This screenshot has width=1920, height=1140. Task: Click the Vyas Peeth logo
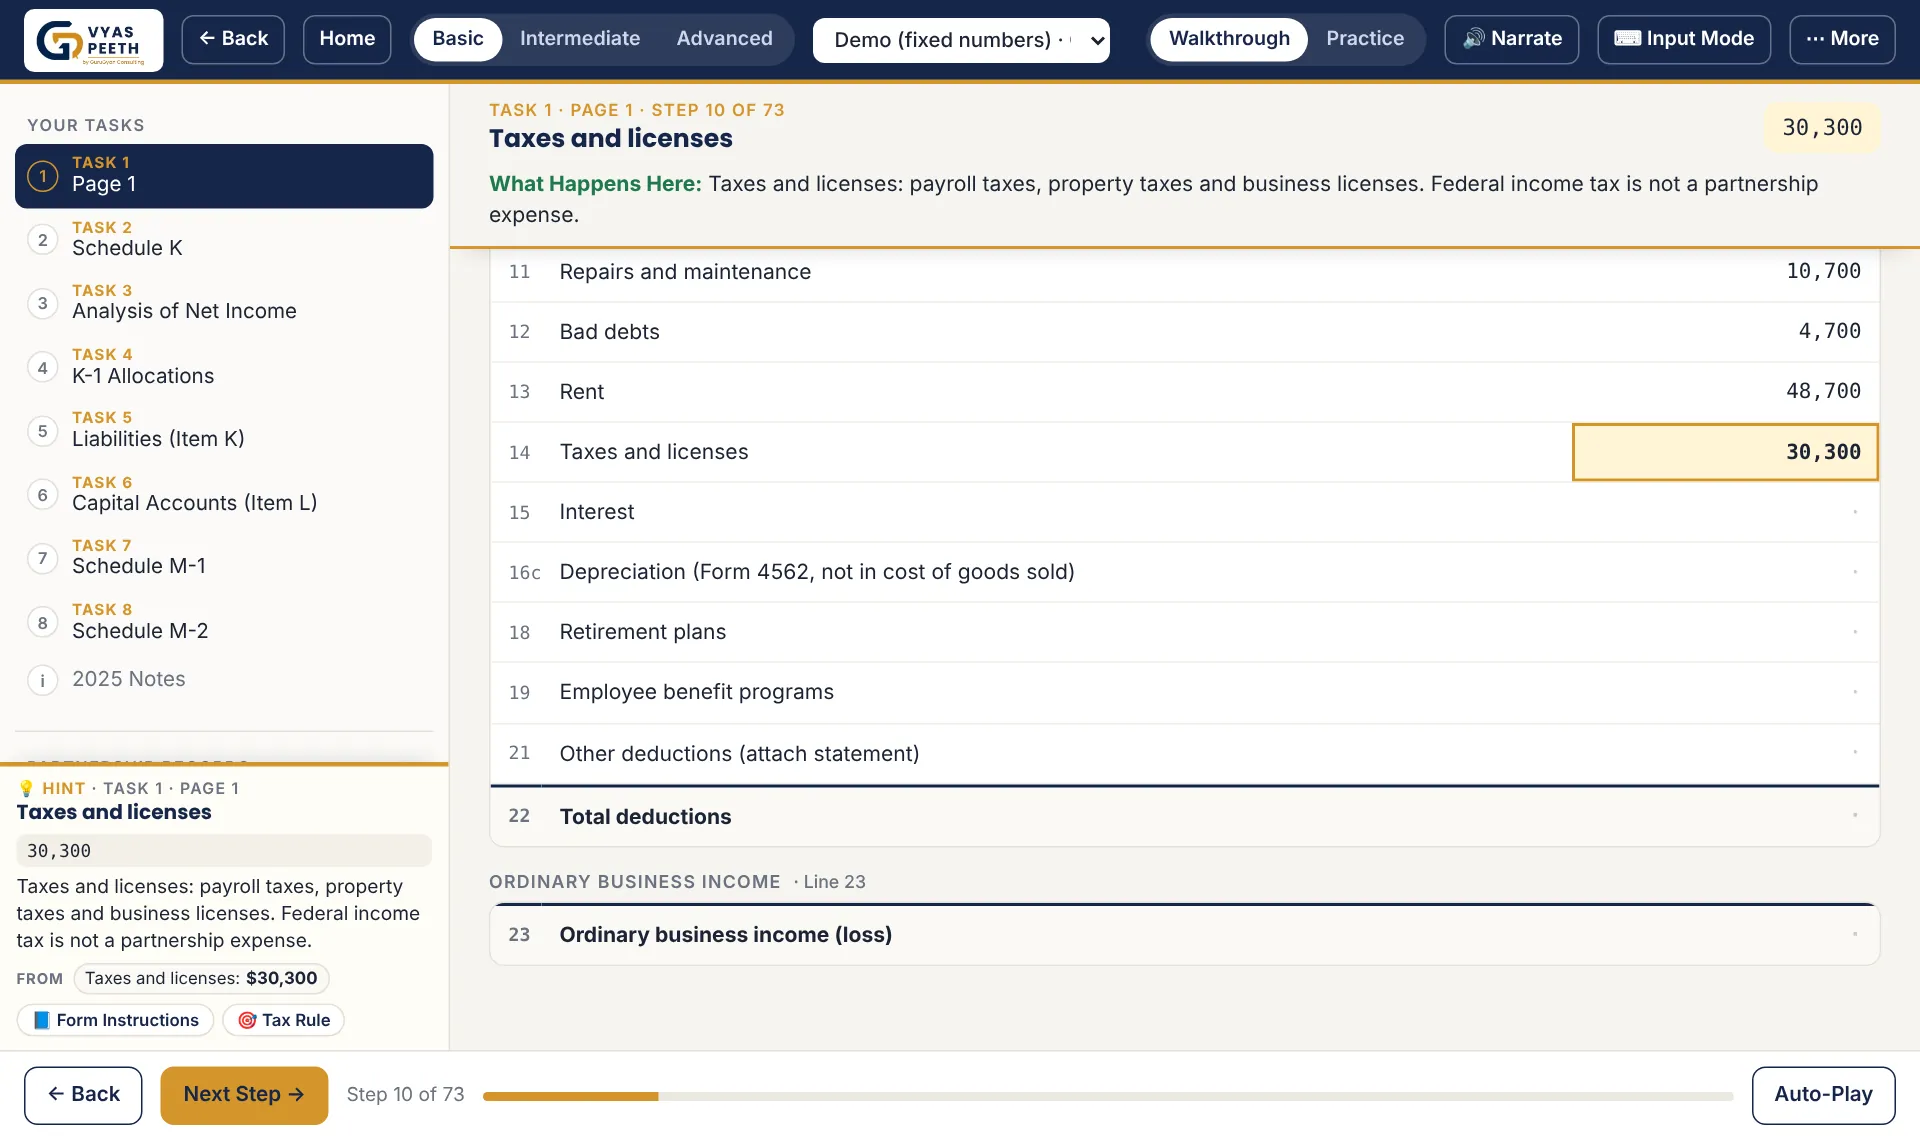94,40
